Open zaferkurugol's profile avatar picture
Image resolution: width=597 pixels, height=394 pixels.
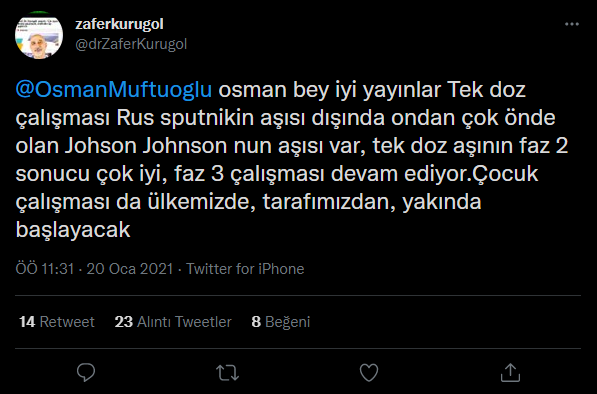39,35
